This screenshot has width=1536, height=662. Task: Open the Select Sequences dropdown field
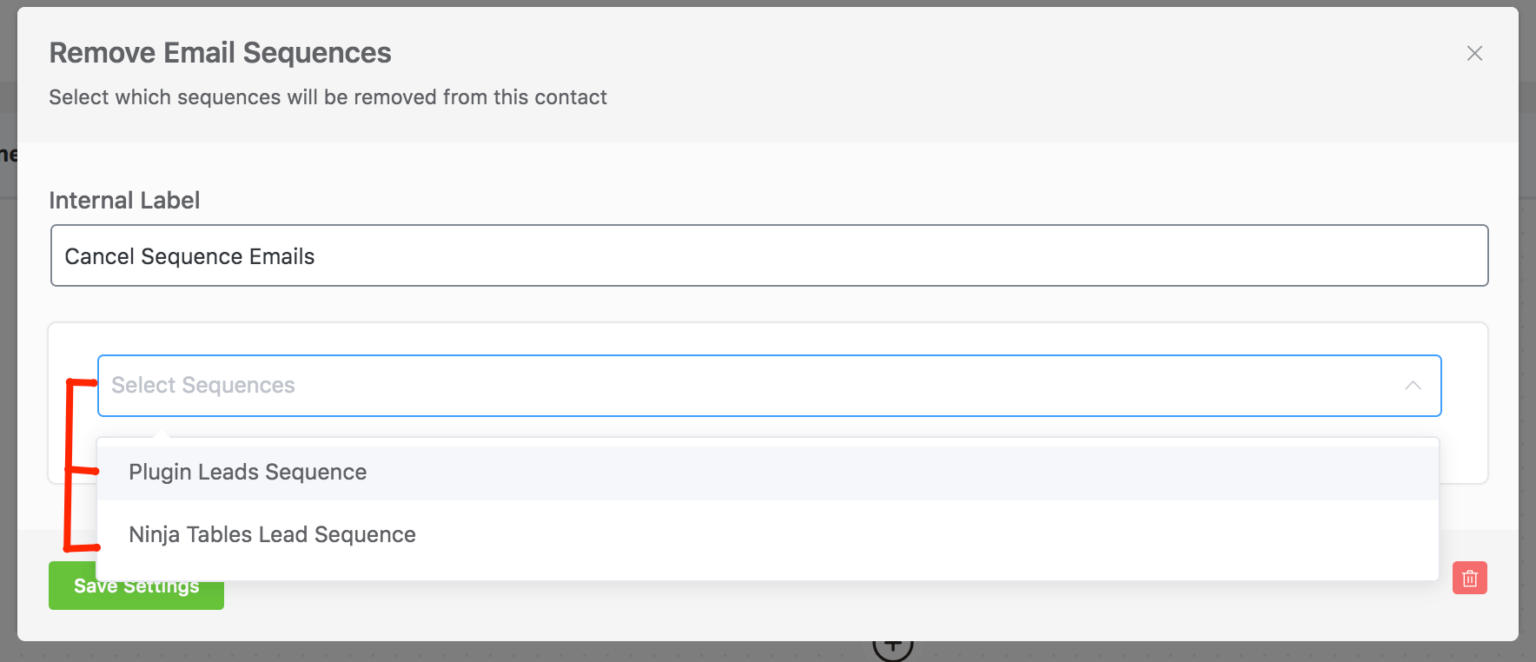pos(769,385)
